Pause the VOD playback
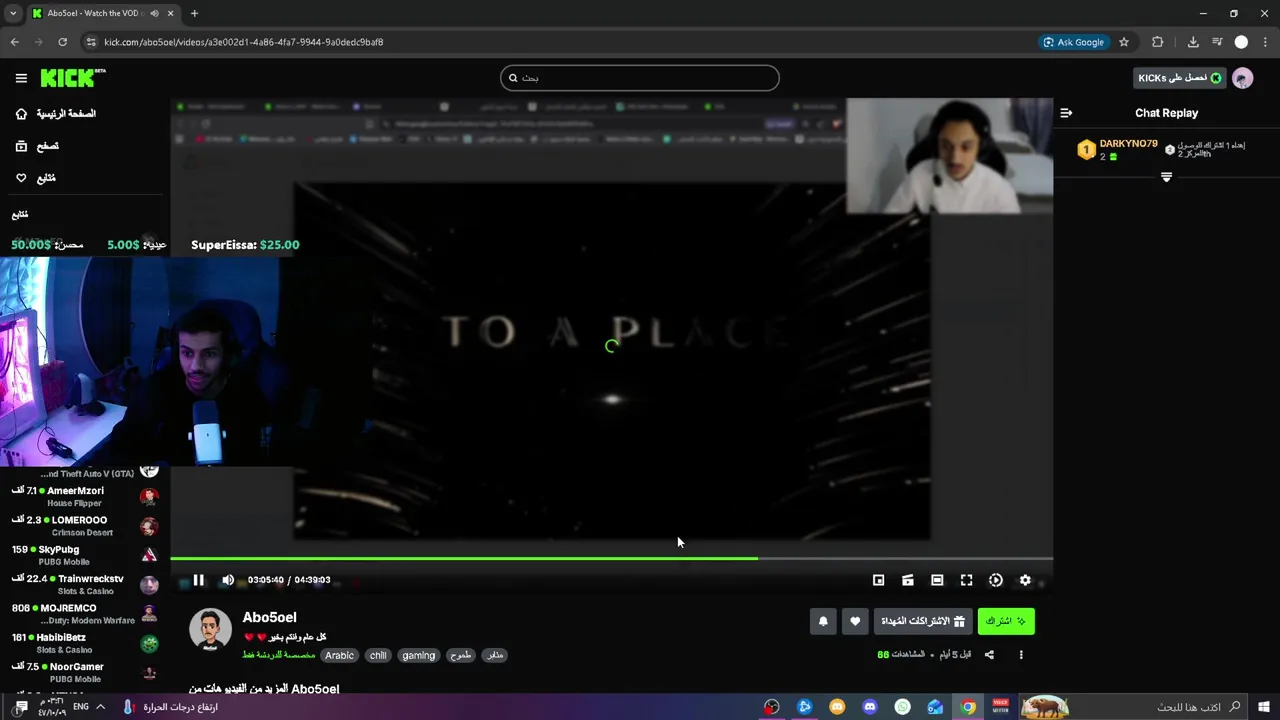Screen dimensions: 1280x720 (x=198, y=580)
